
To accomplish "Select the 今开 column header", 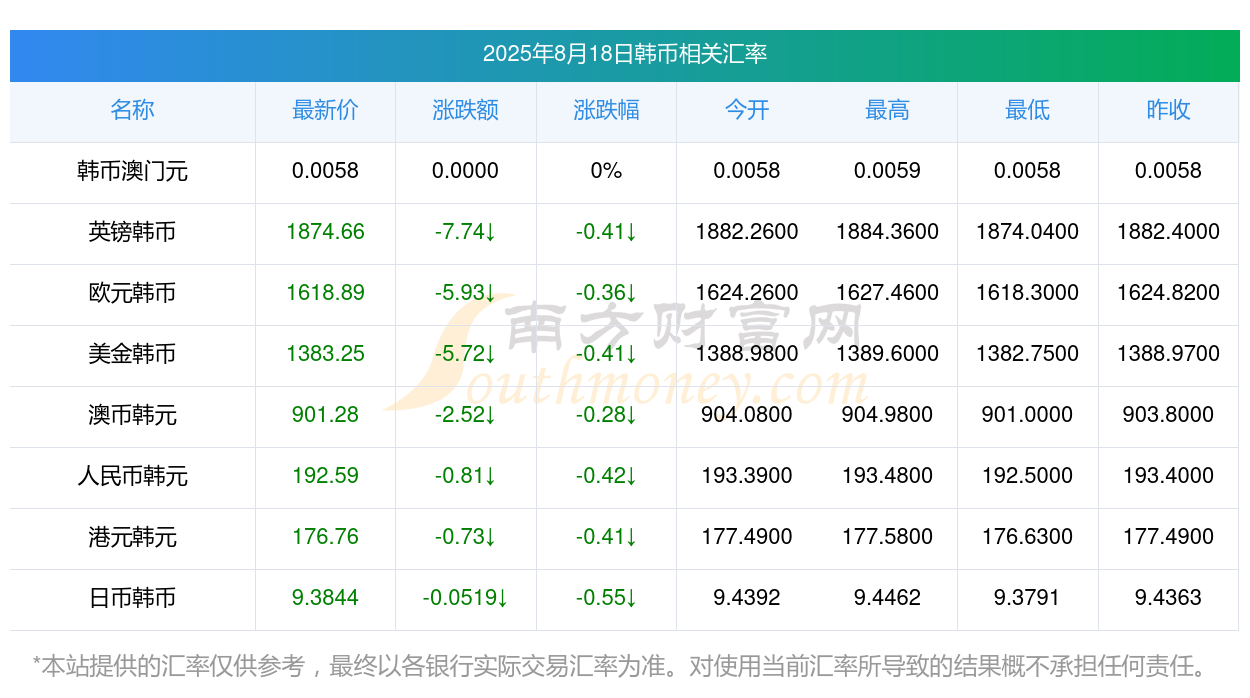I will coord(747,110).
